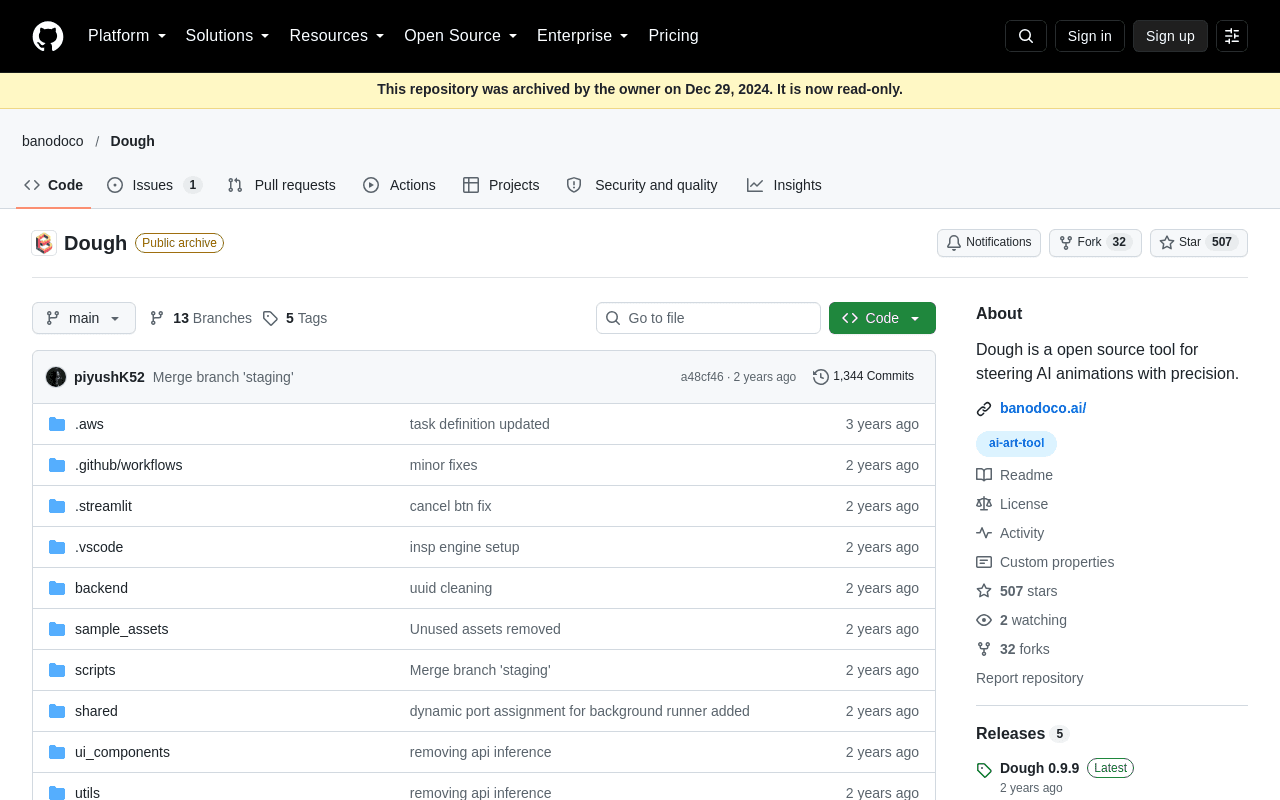The width and height of the screenshot is (1280, 800).
Task: Click the Sign in button
Action: [x=1090, y=36]
